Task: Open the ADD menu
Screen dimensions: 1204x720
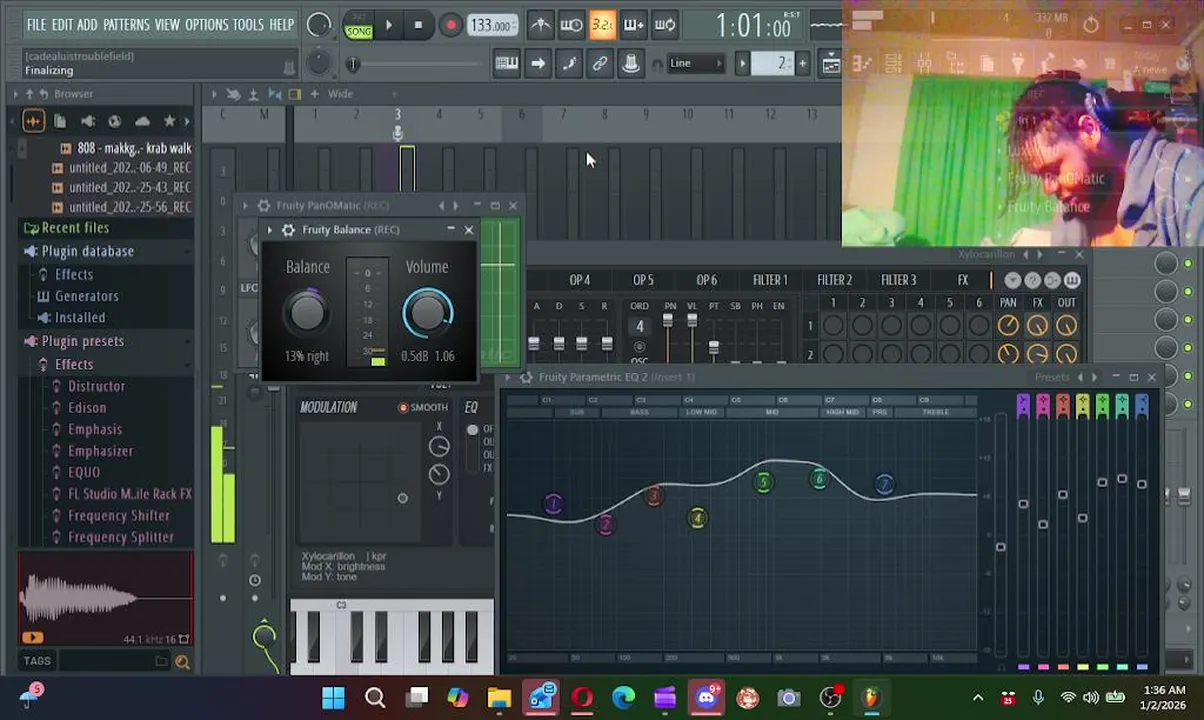Action: point(88,24)
